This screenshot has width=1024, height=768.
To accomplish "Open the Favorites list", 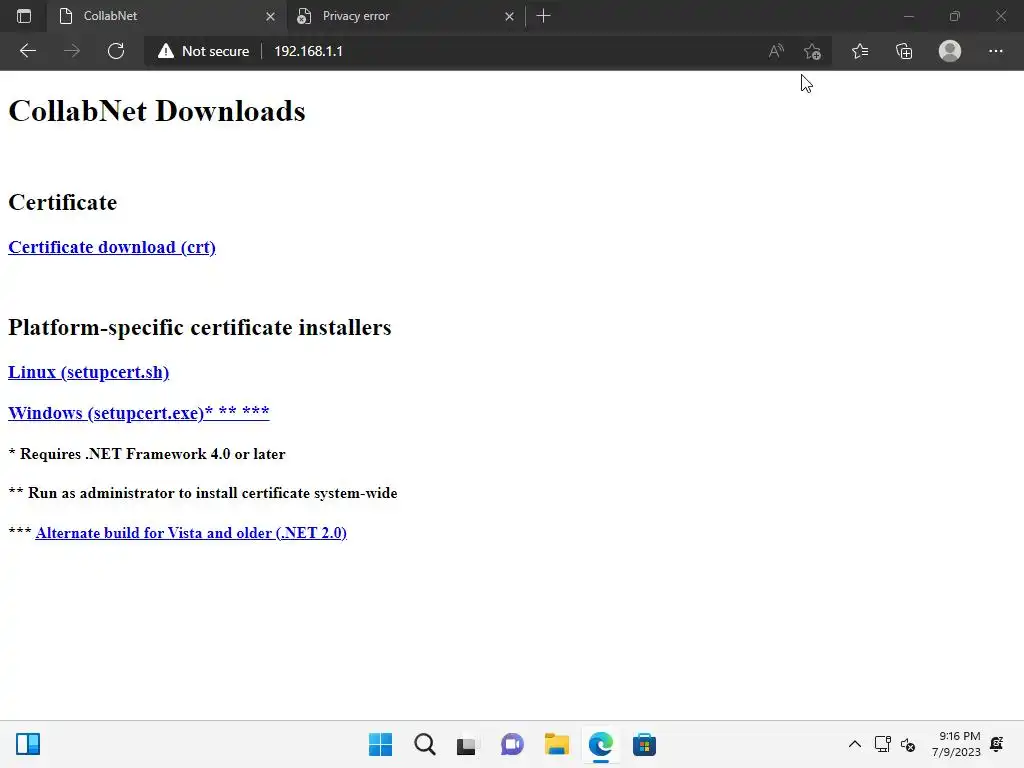I will (860, 51).
